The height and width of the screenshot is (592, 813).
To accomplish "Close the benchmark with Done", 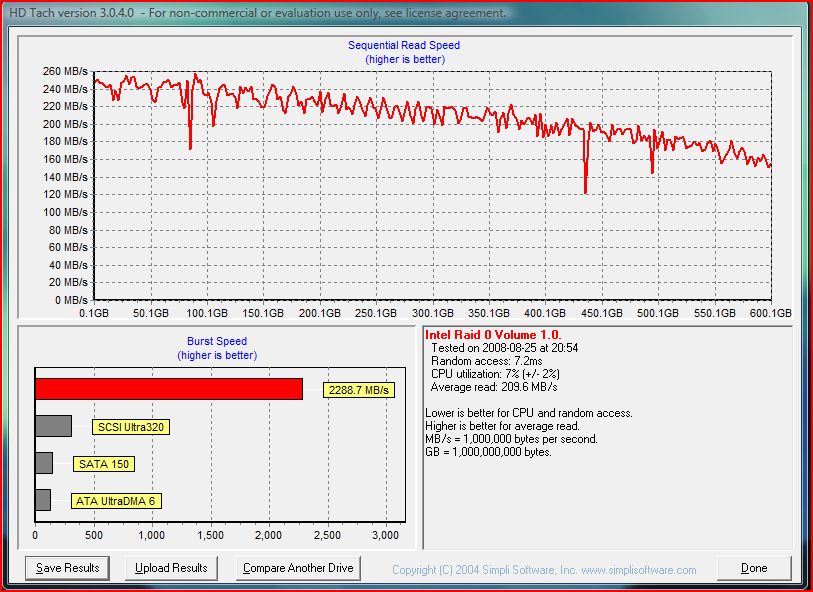I will 754,568.
